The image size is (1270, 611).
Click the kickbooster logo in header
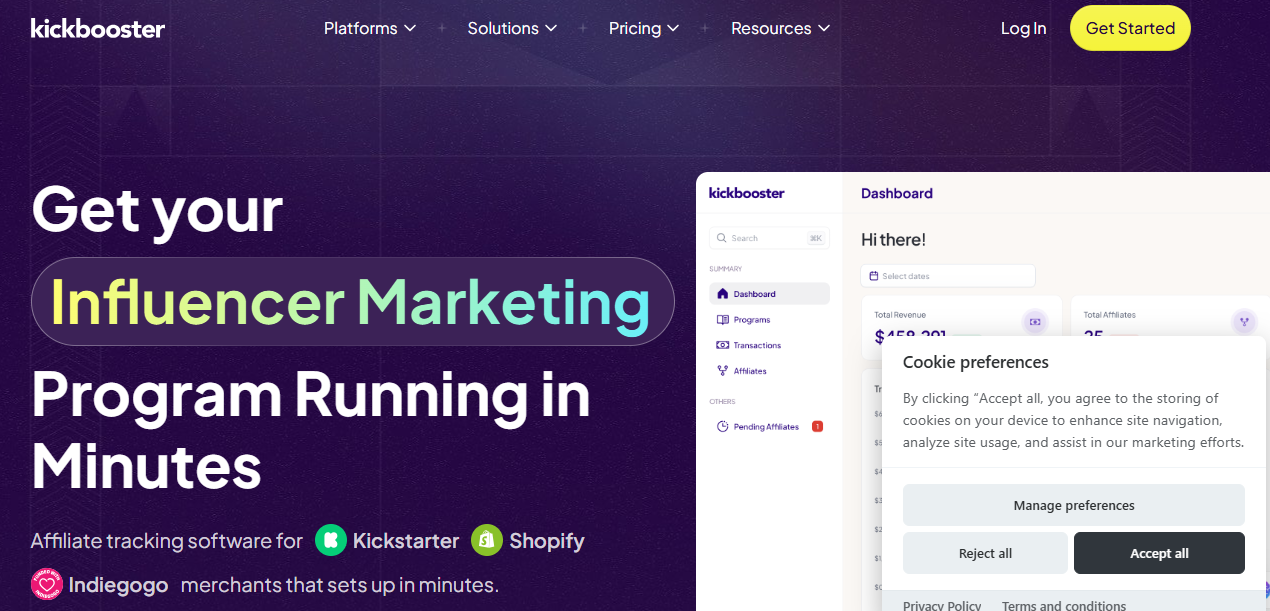(x=98, y=28)
